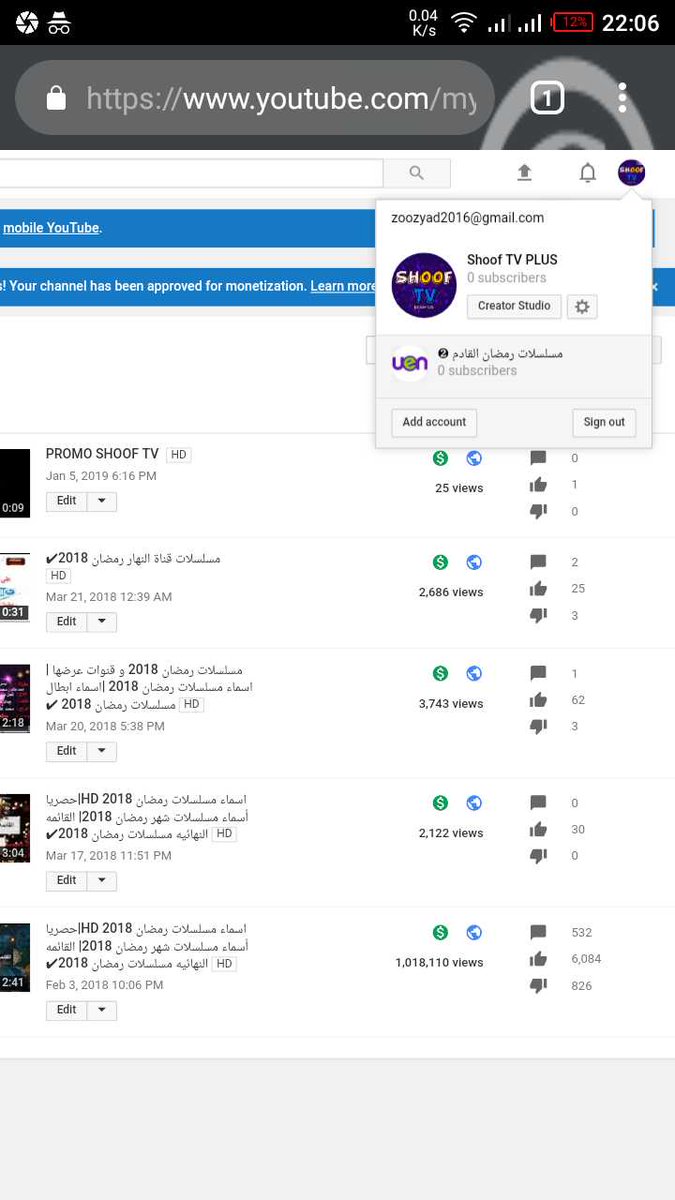Expand Edit dropdown arrow for PROMO SHOOF TV
The image size is (675, 1200).
click(102, 501)
